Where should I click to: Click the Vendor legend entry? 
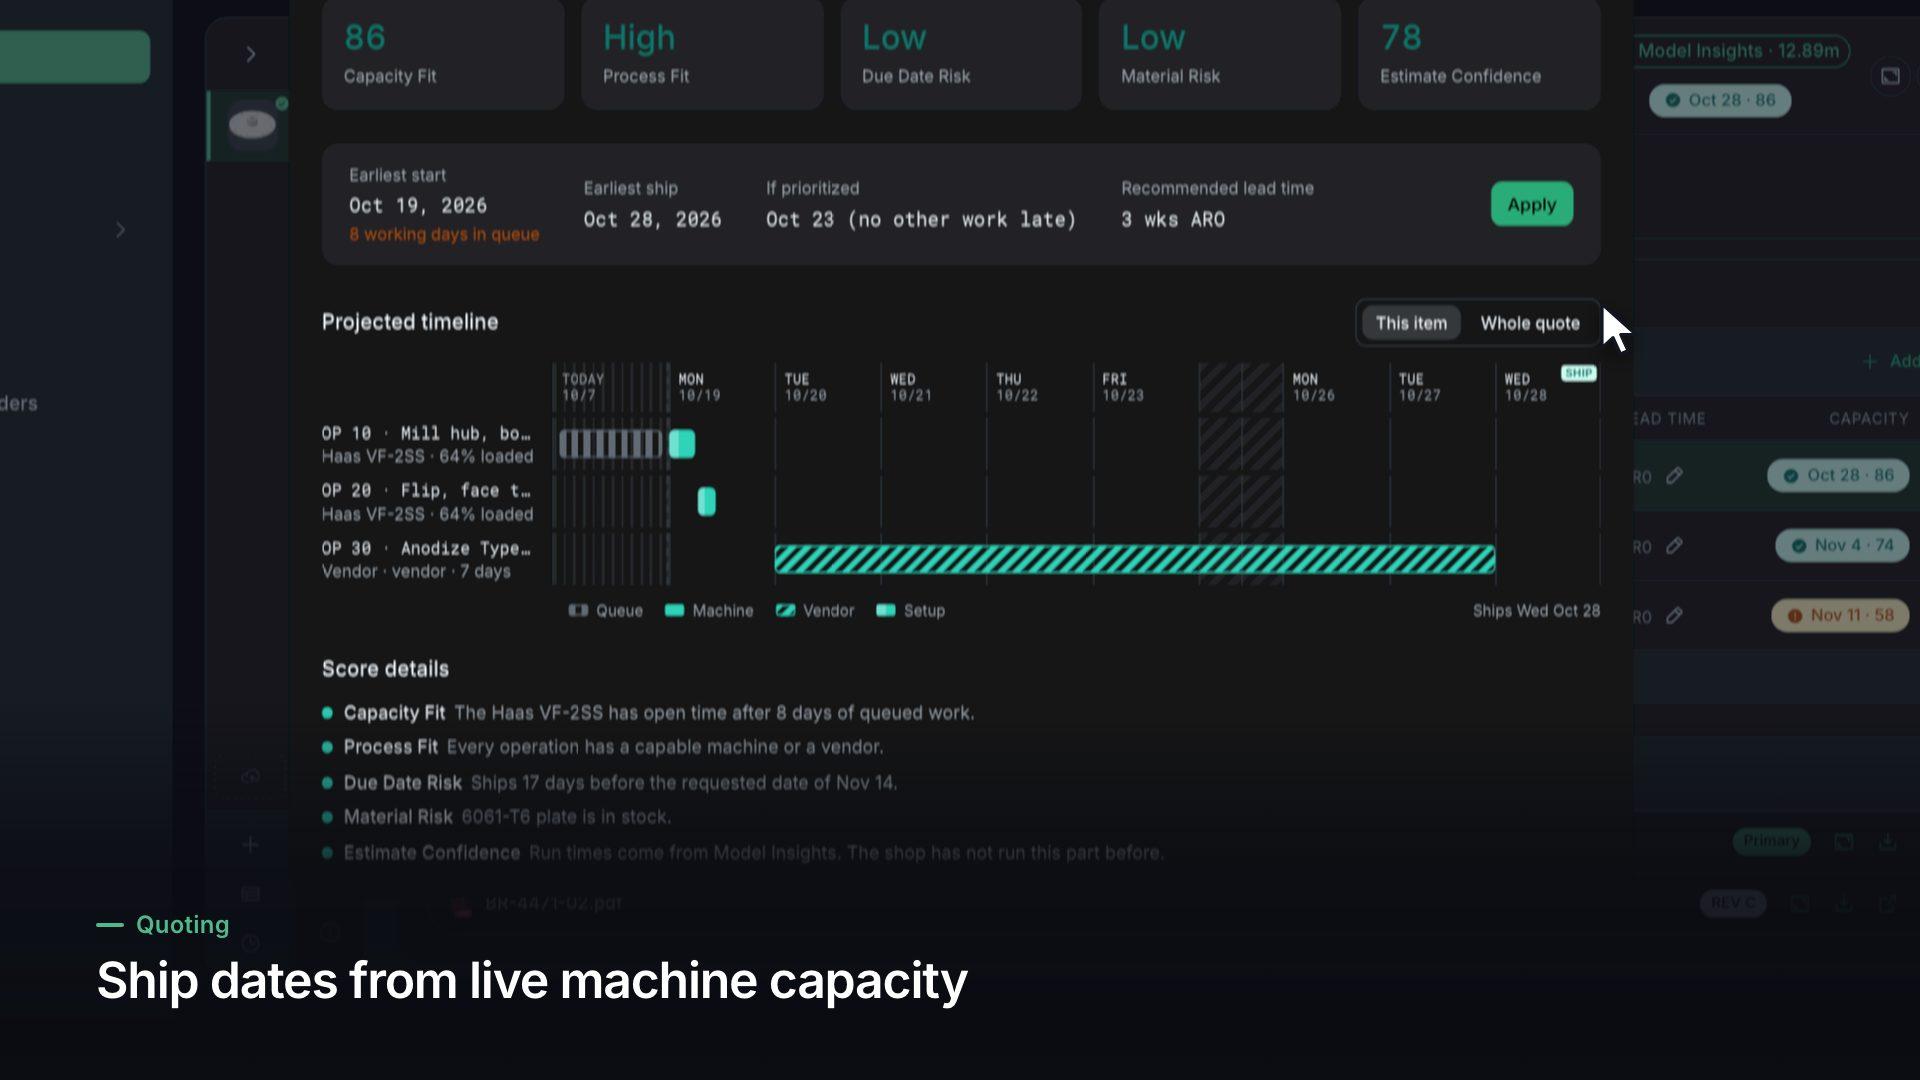coord(815,611)
